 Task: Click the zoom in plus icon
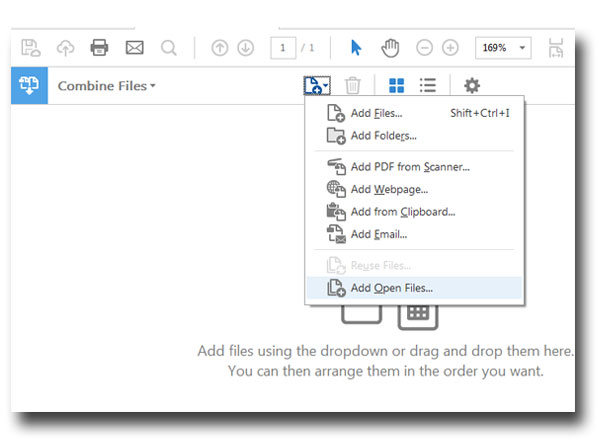(x=451, y=48)
